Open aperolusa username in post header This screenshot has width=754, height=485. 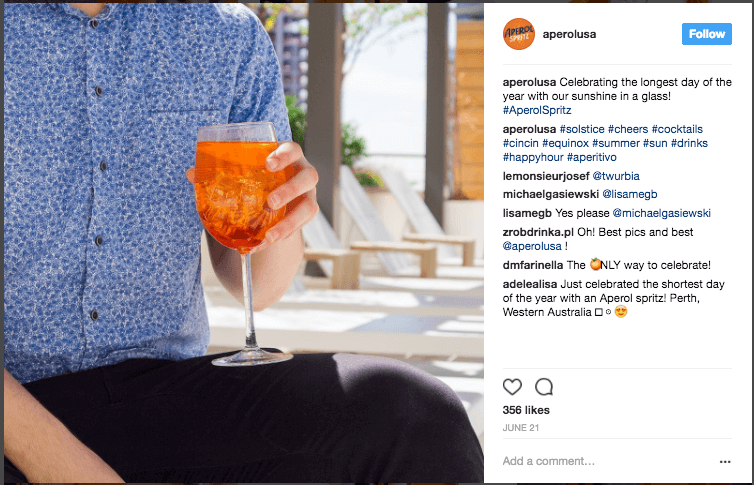tap(569, 34)
